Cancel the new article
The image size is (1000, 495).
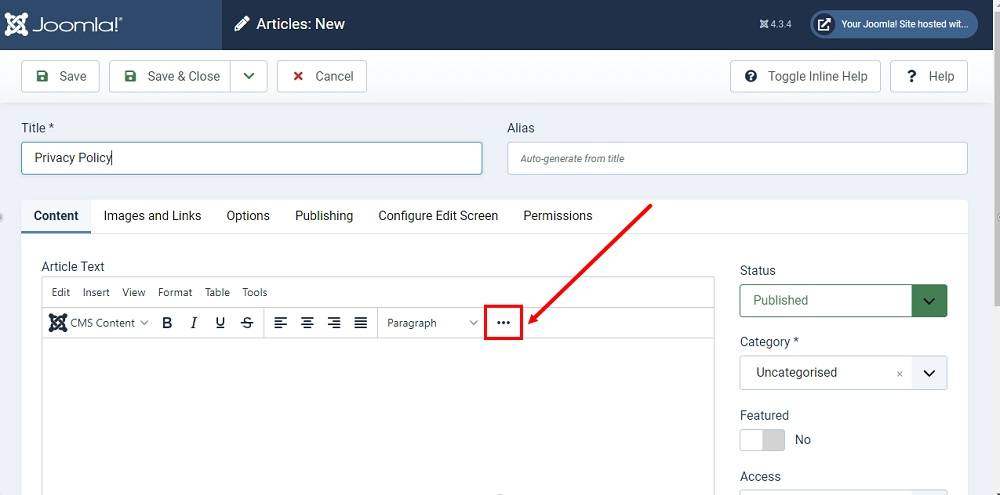pos(322,76)
